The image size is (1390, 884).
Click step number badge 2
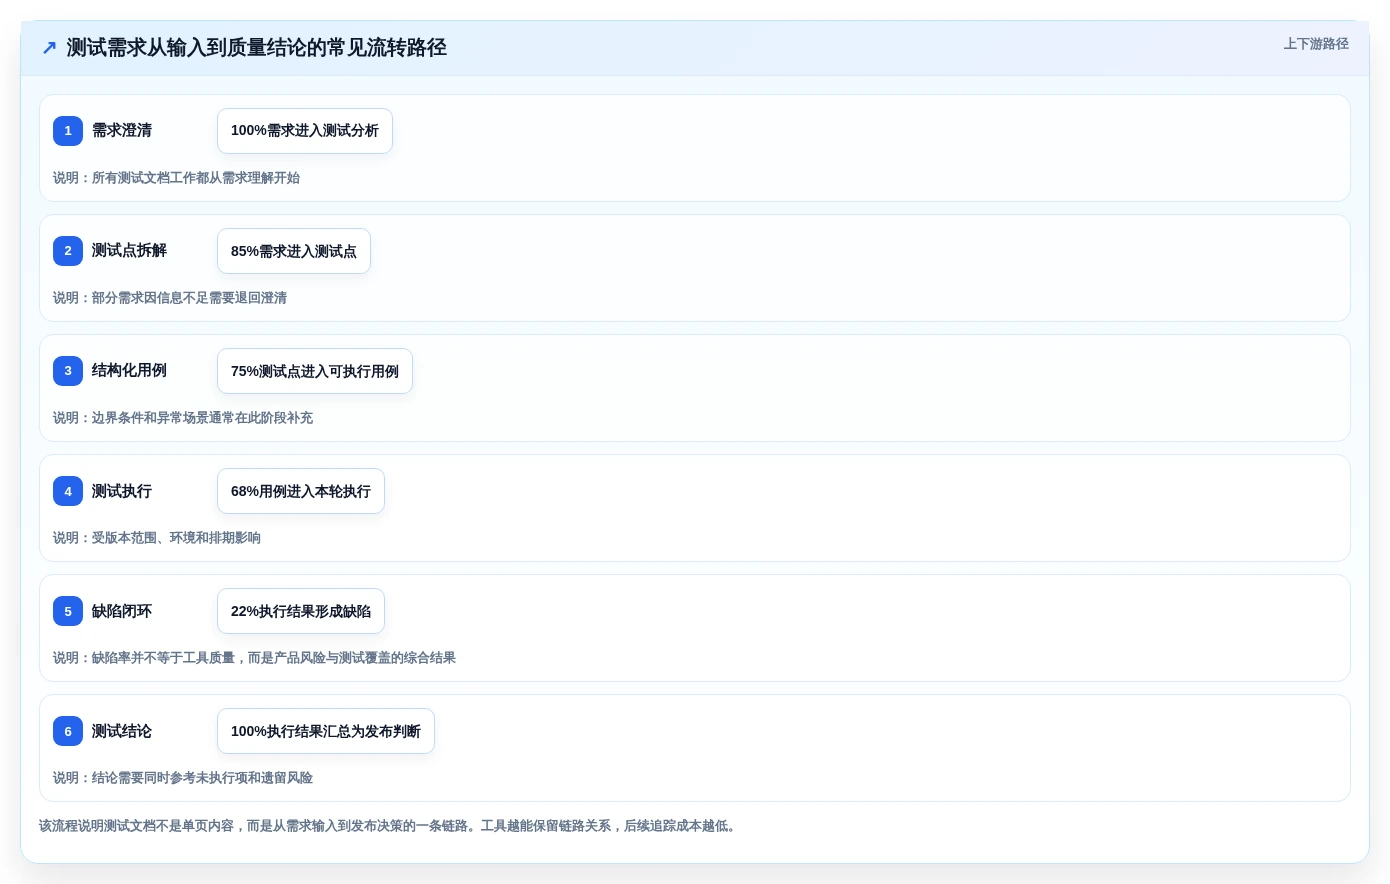click(x=68, y=251)
